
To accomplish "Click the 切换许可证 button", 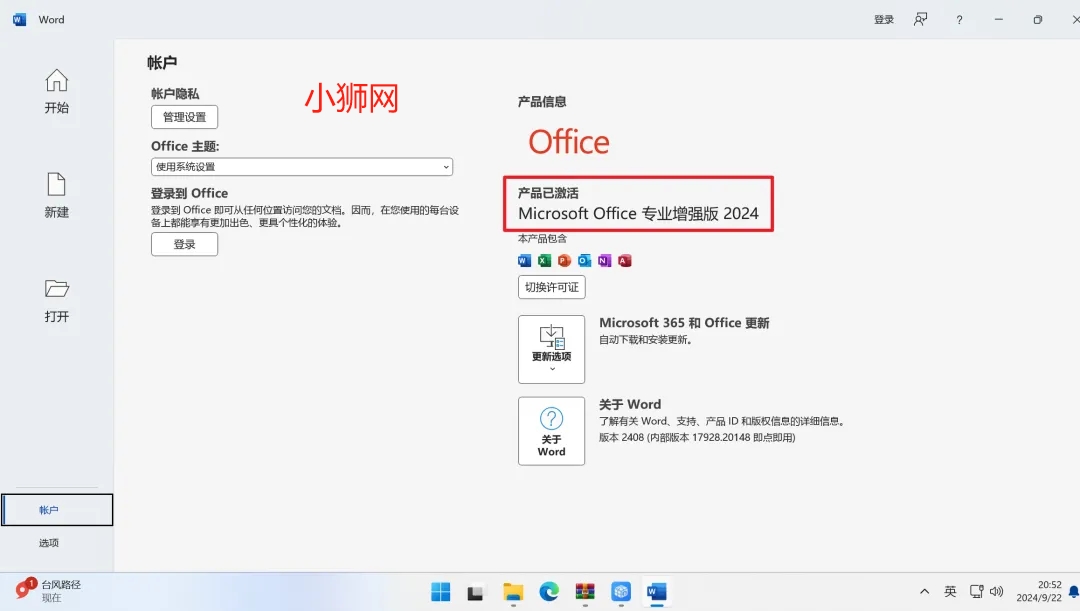I will pyautogui.click(x=552, y=287).
